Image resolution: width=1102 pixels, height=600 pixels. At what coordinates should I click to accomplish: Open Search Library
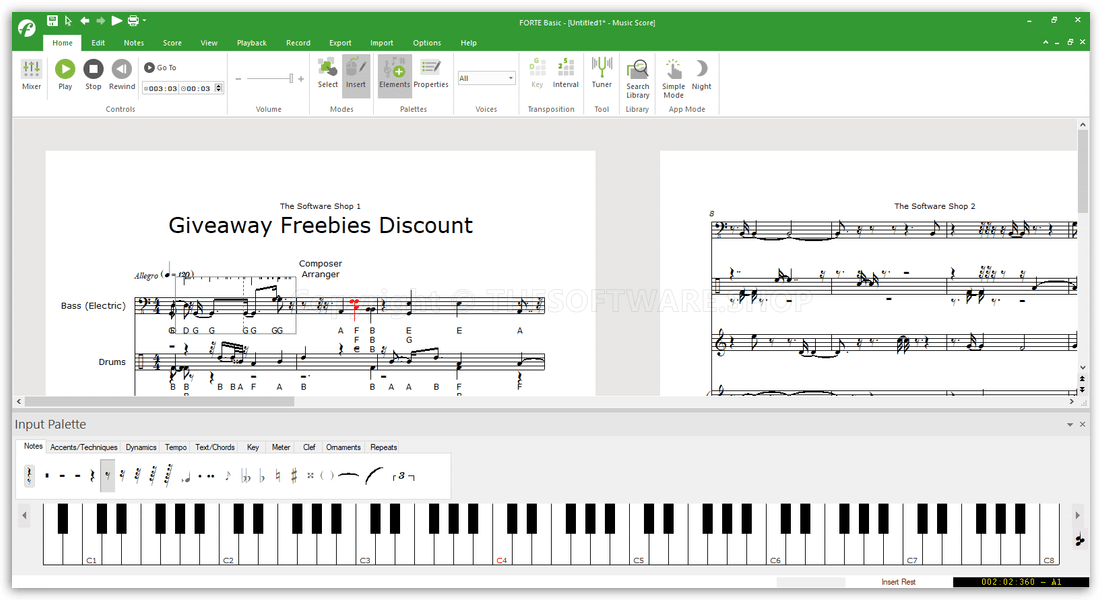638,75
